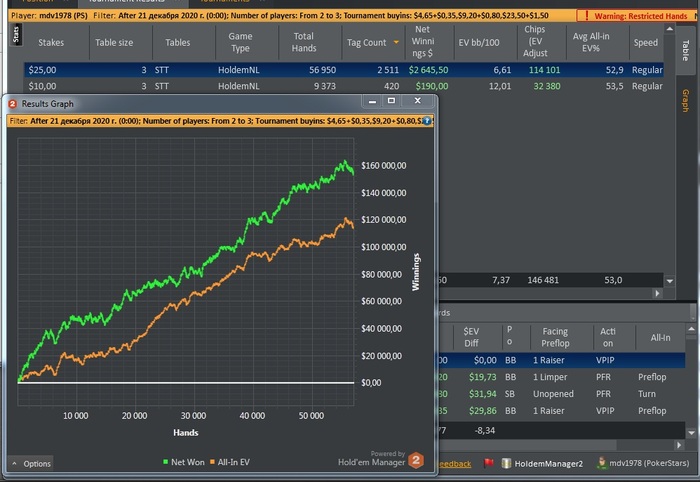Sort by $EV Diff column header
Screen dimensions: 700x482
(x=471, y=337)
